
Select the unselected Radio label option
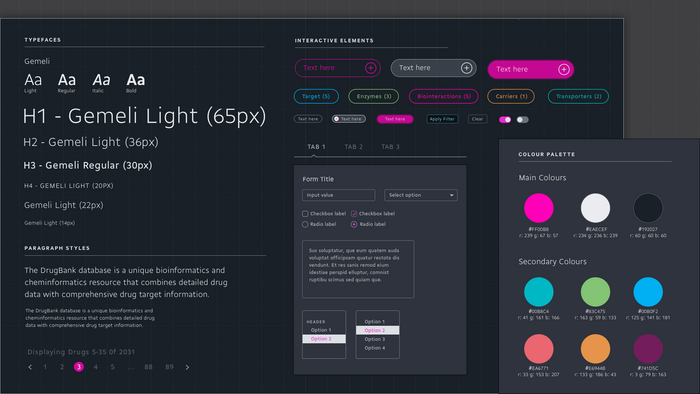[x=305, y=224]
